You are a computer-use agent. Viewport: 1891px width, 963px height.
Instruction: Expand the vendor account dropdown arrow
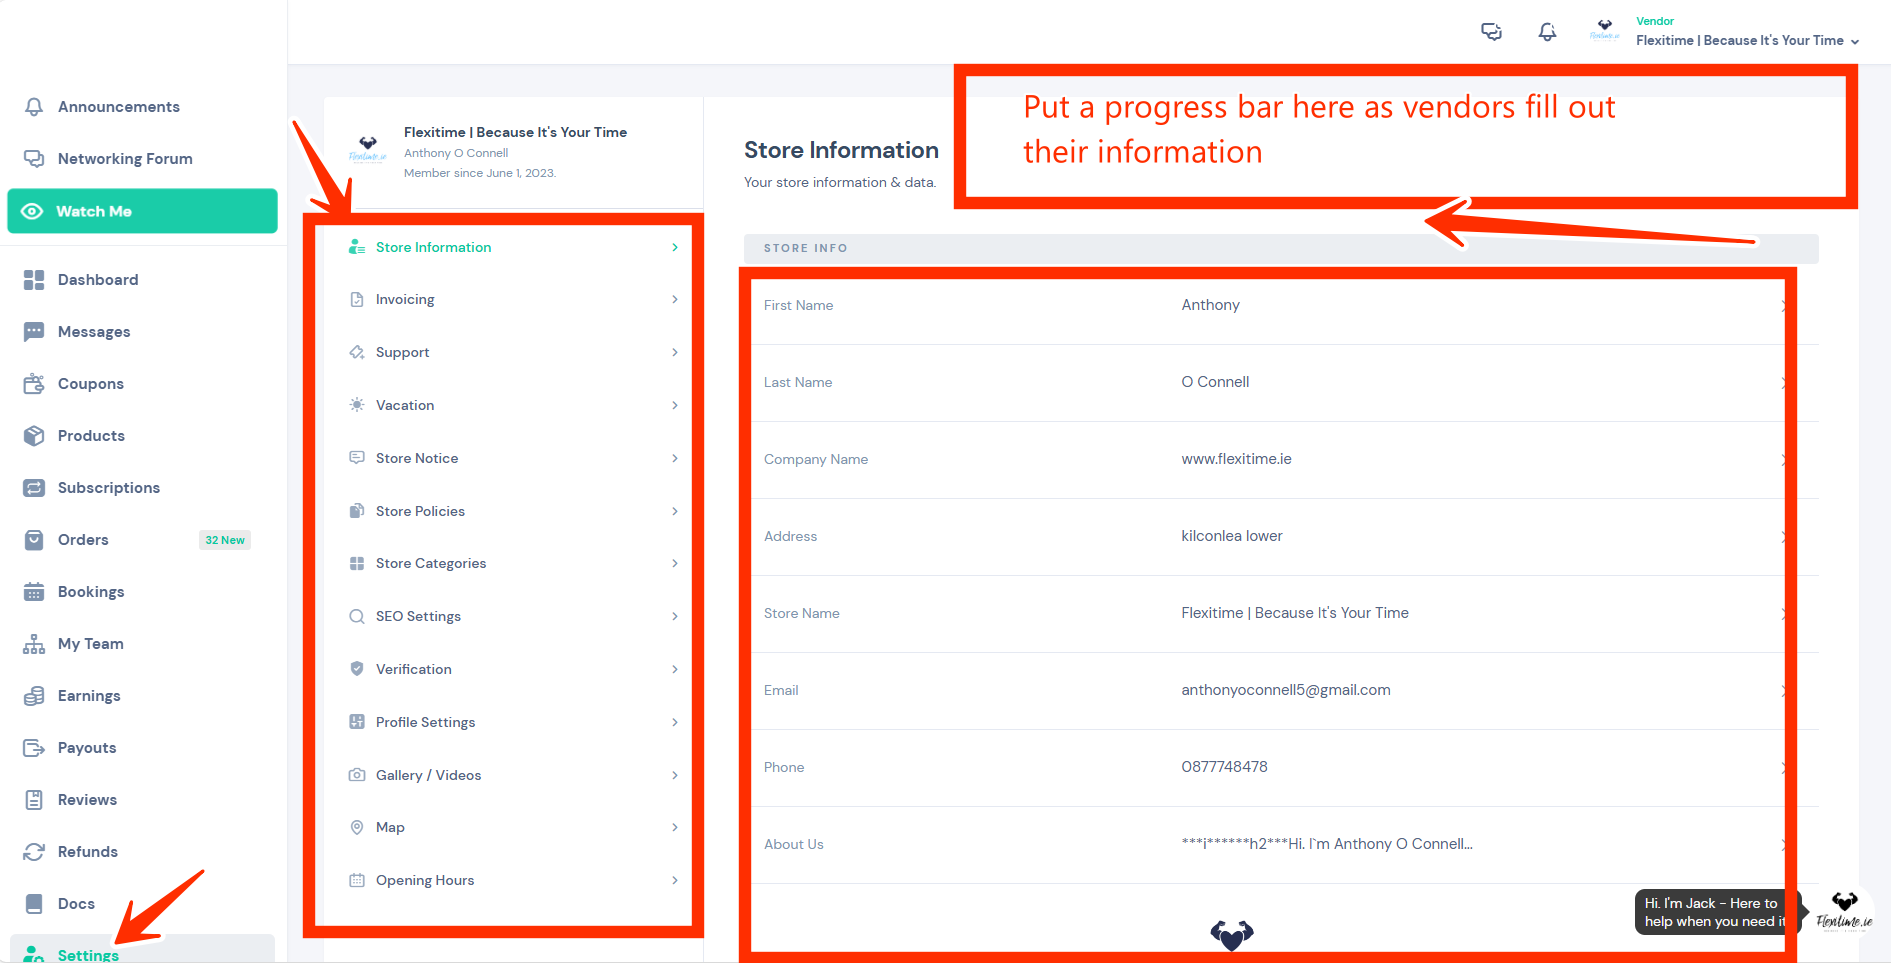click(x=1855, y=42)
